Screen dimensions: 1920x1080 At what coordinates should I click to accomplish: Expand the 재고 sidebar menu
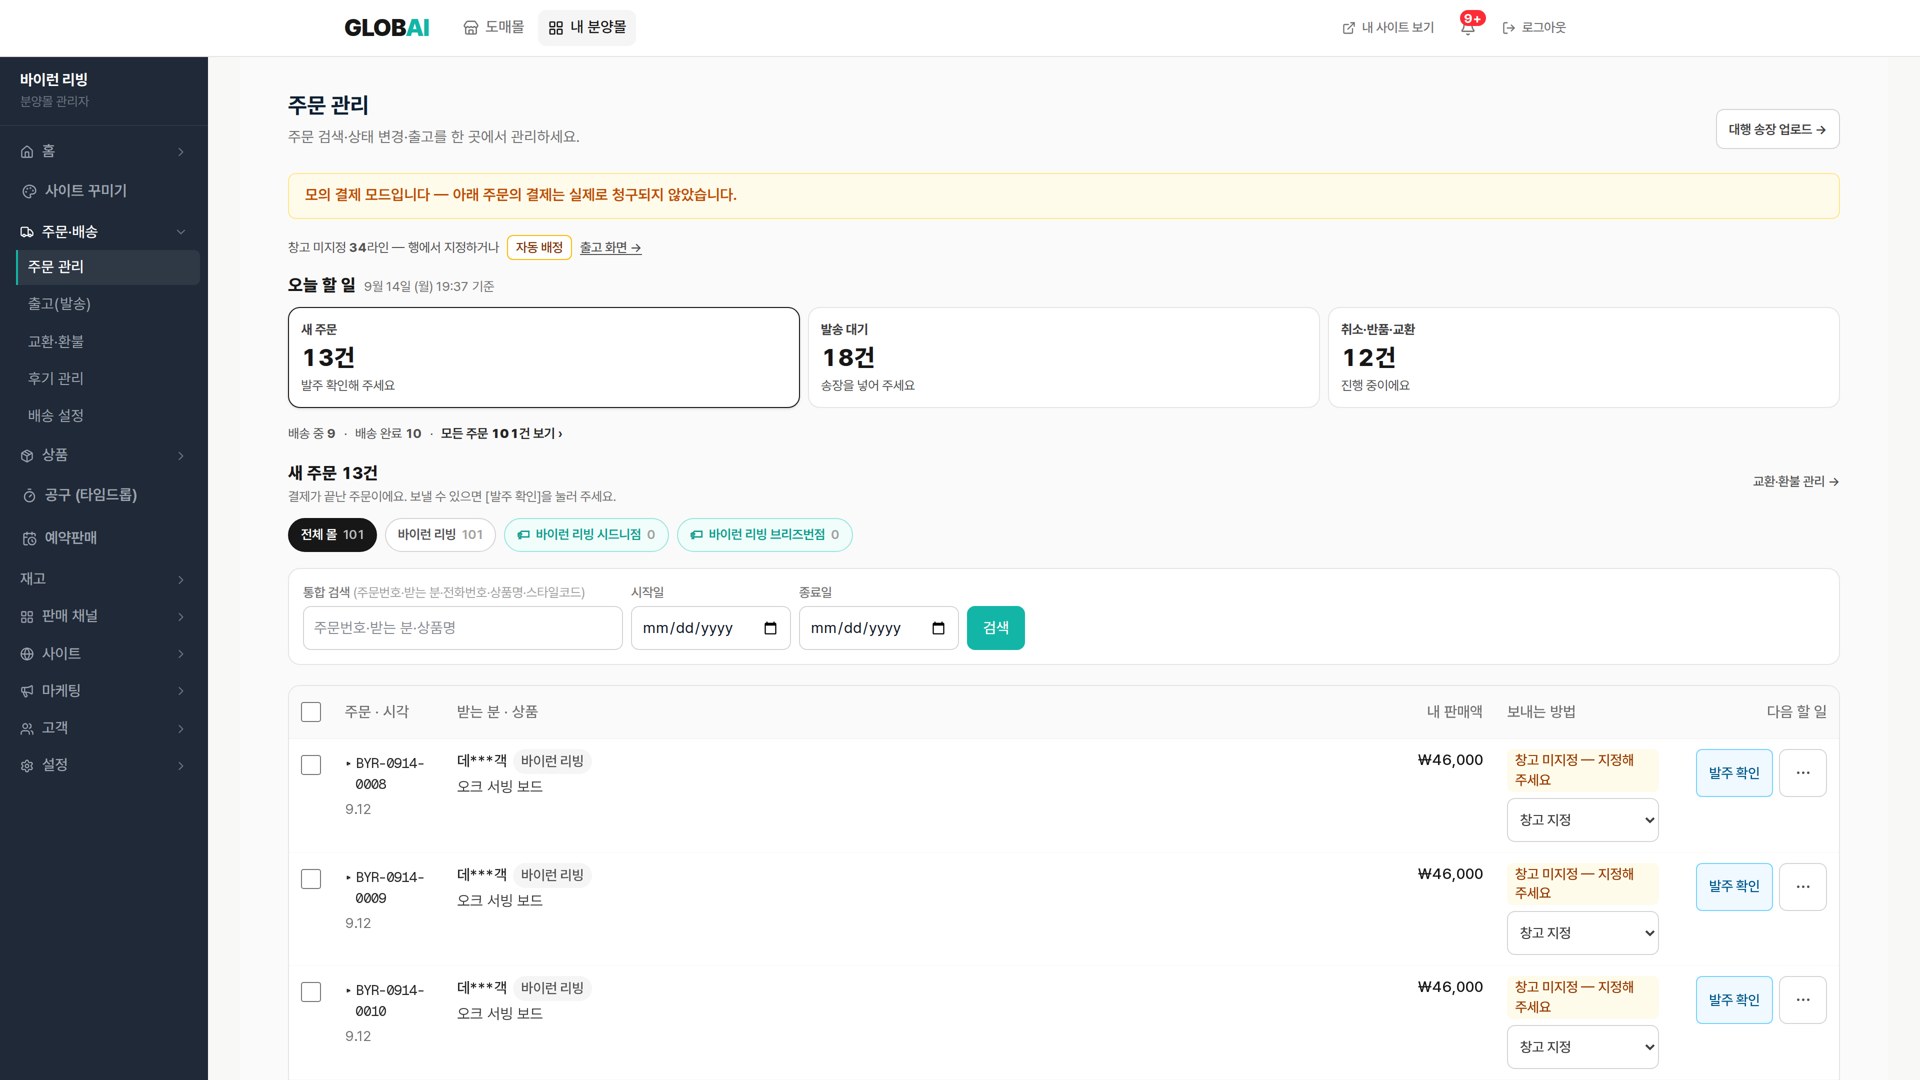(104, 579)
